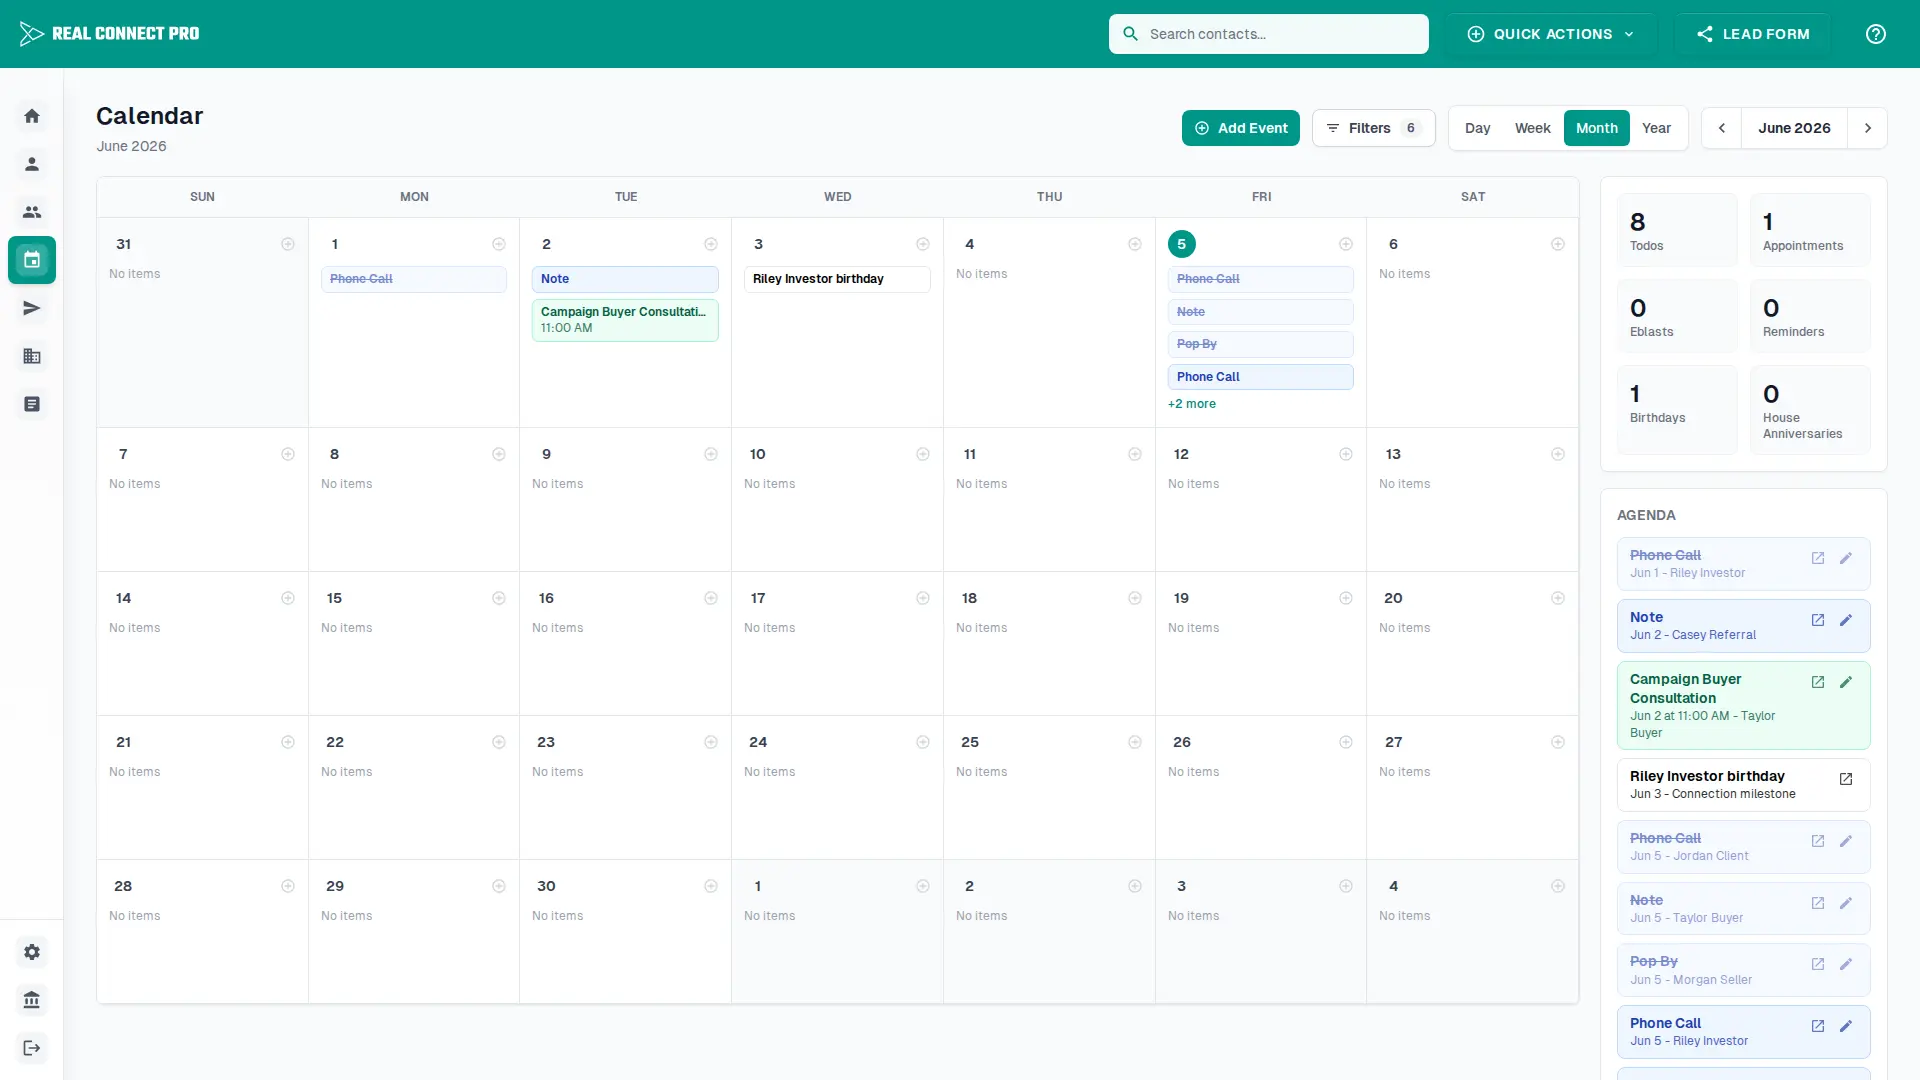
Task: Add item on June 1 plus icon
Action: click(499, 244)
